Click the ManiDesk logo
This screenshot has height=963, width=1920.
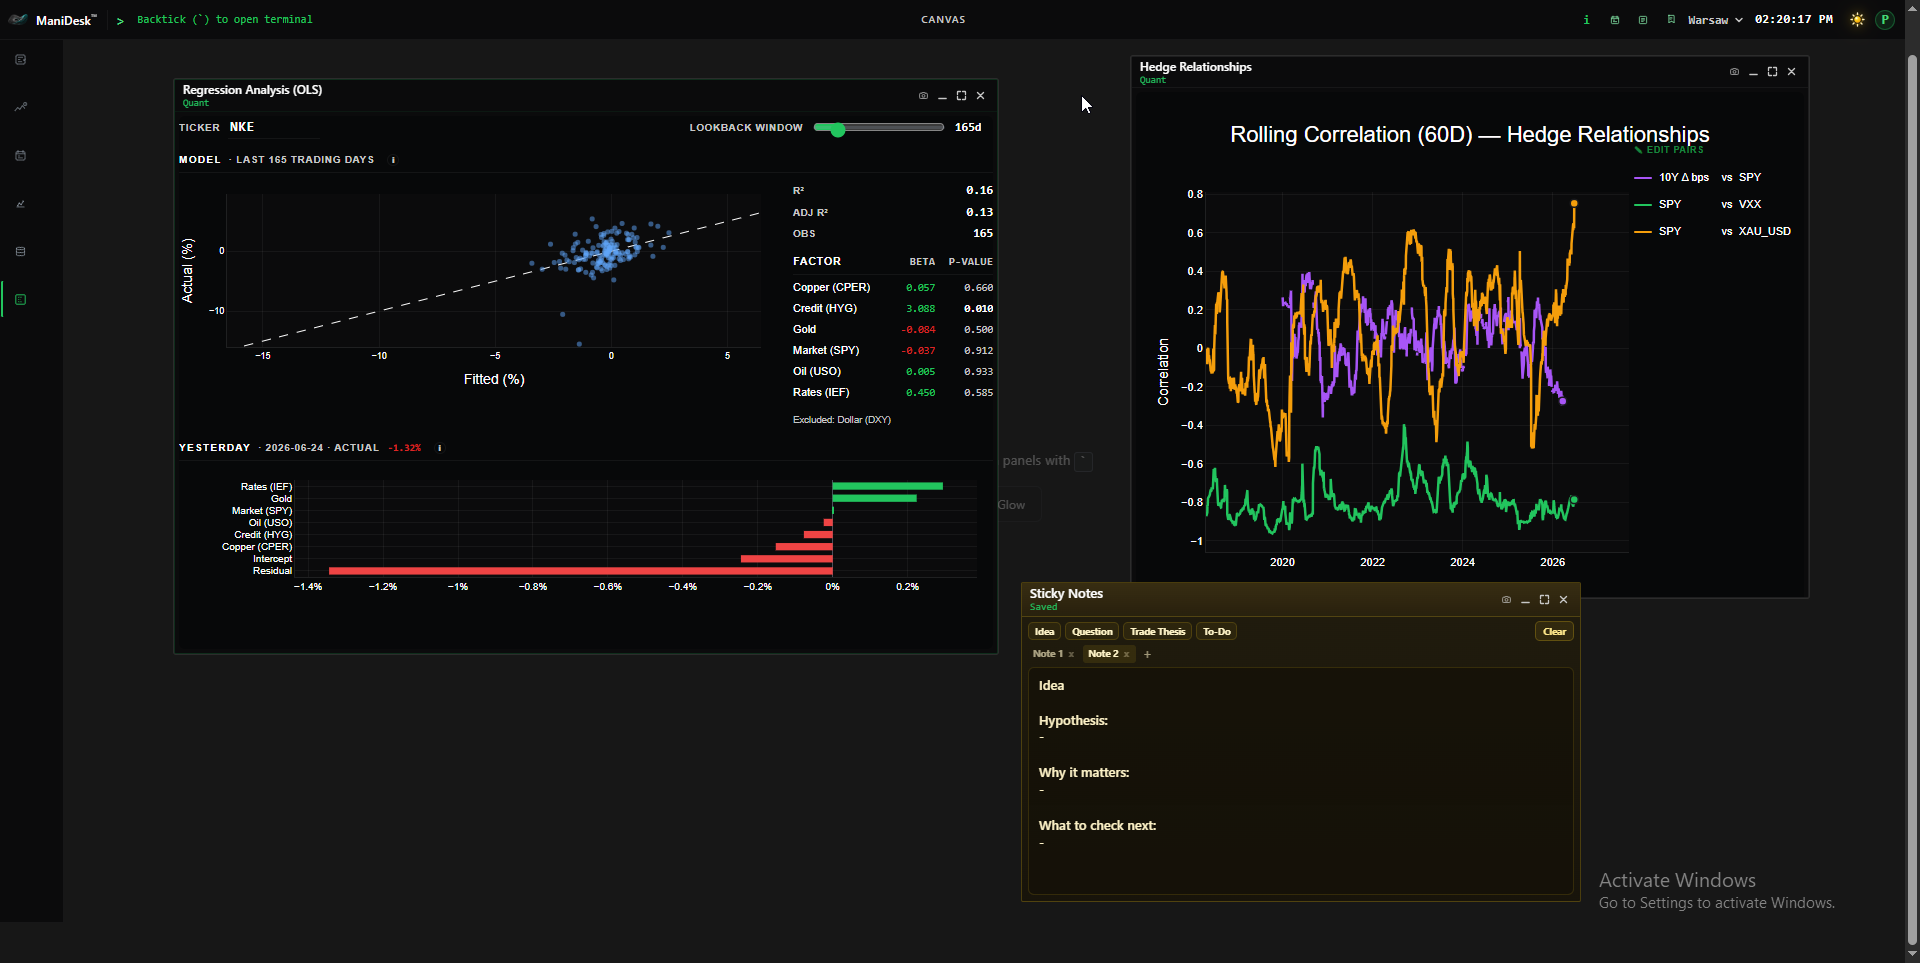[53, 20]
